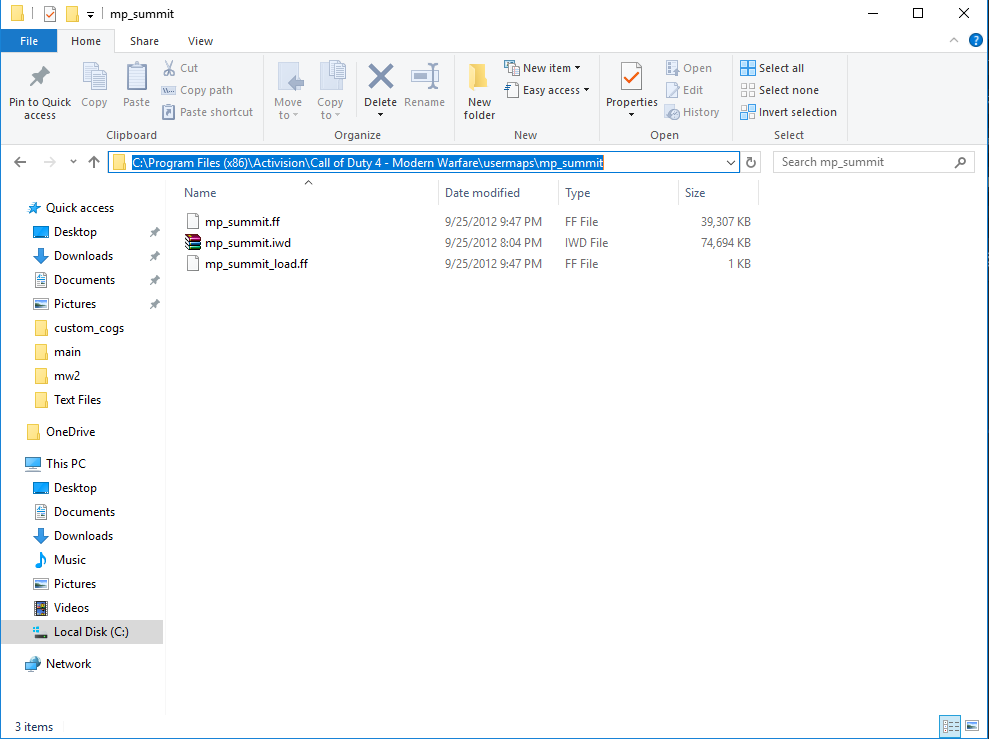Click the title bar Properties checkmark icon
This screenshot has height=739, width=989.
(x=50, y=13)
